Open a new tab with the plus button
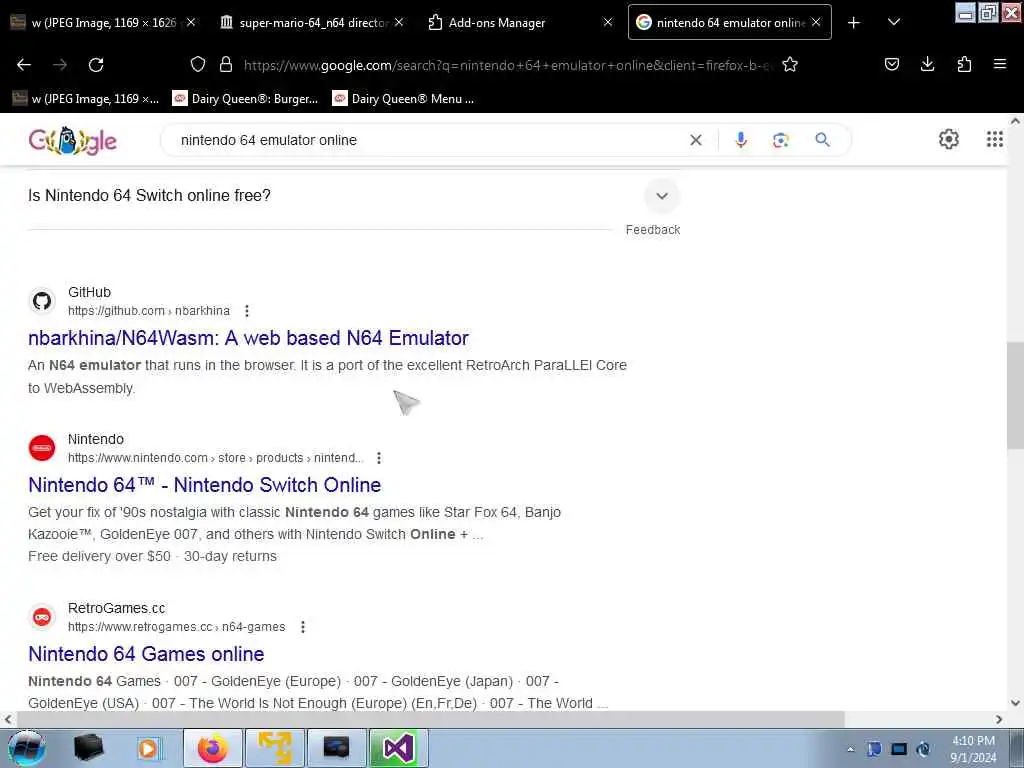Screen dimensions: 1024x768 tap(854, 23)
